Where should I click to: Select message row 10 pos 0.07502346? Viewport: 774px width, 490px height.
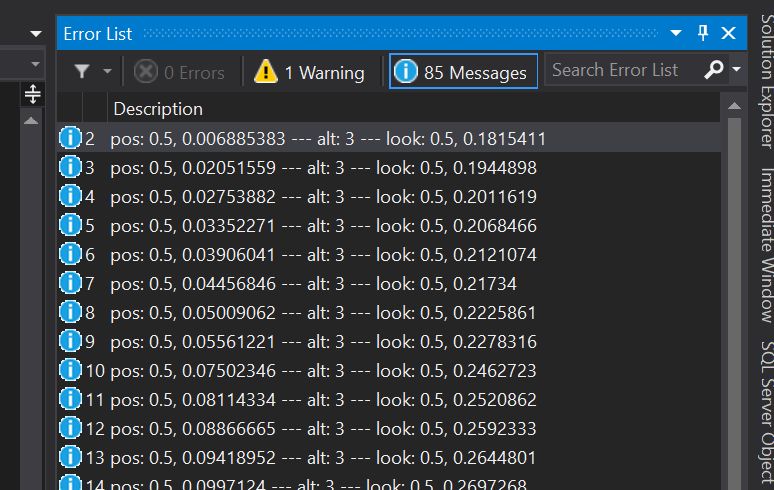(x=389, y=371)
